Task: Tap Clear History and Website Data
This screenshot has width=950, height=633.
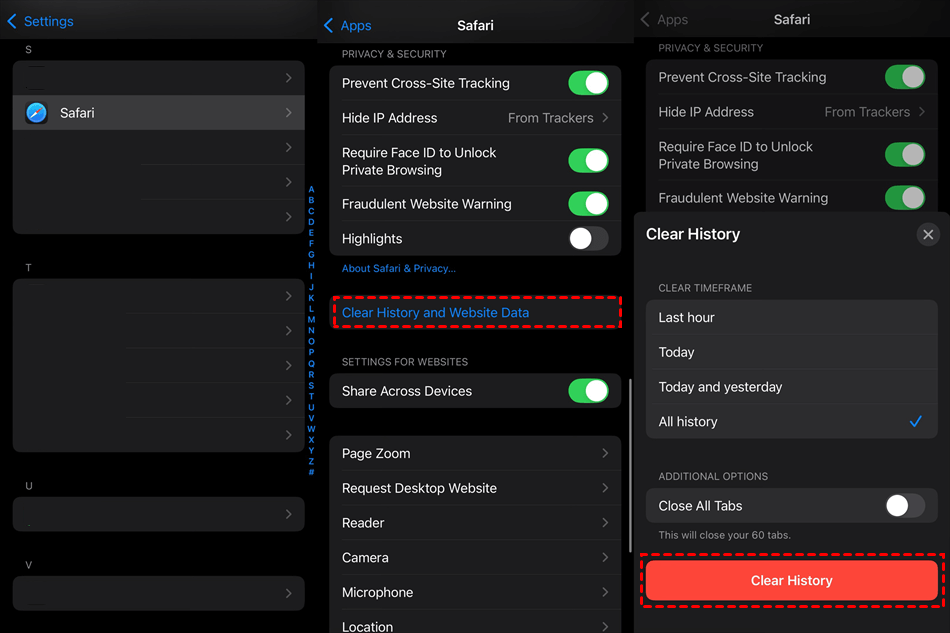Action: pos(475,313)
